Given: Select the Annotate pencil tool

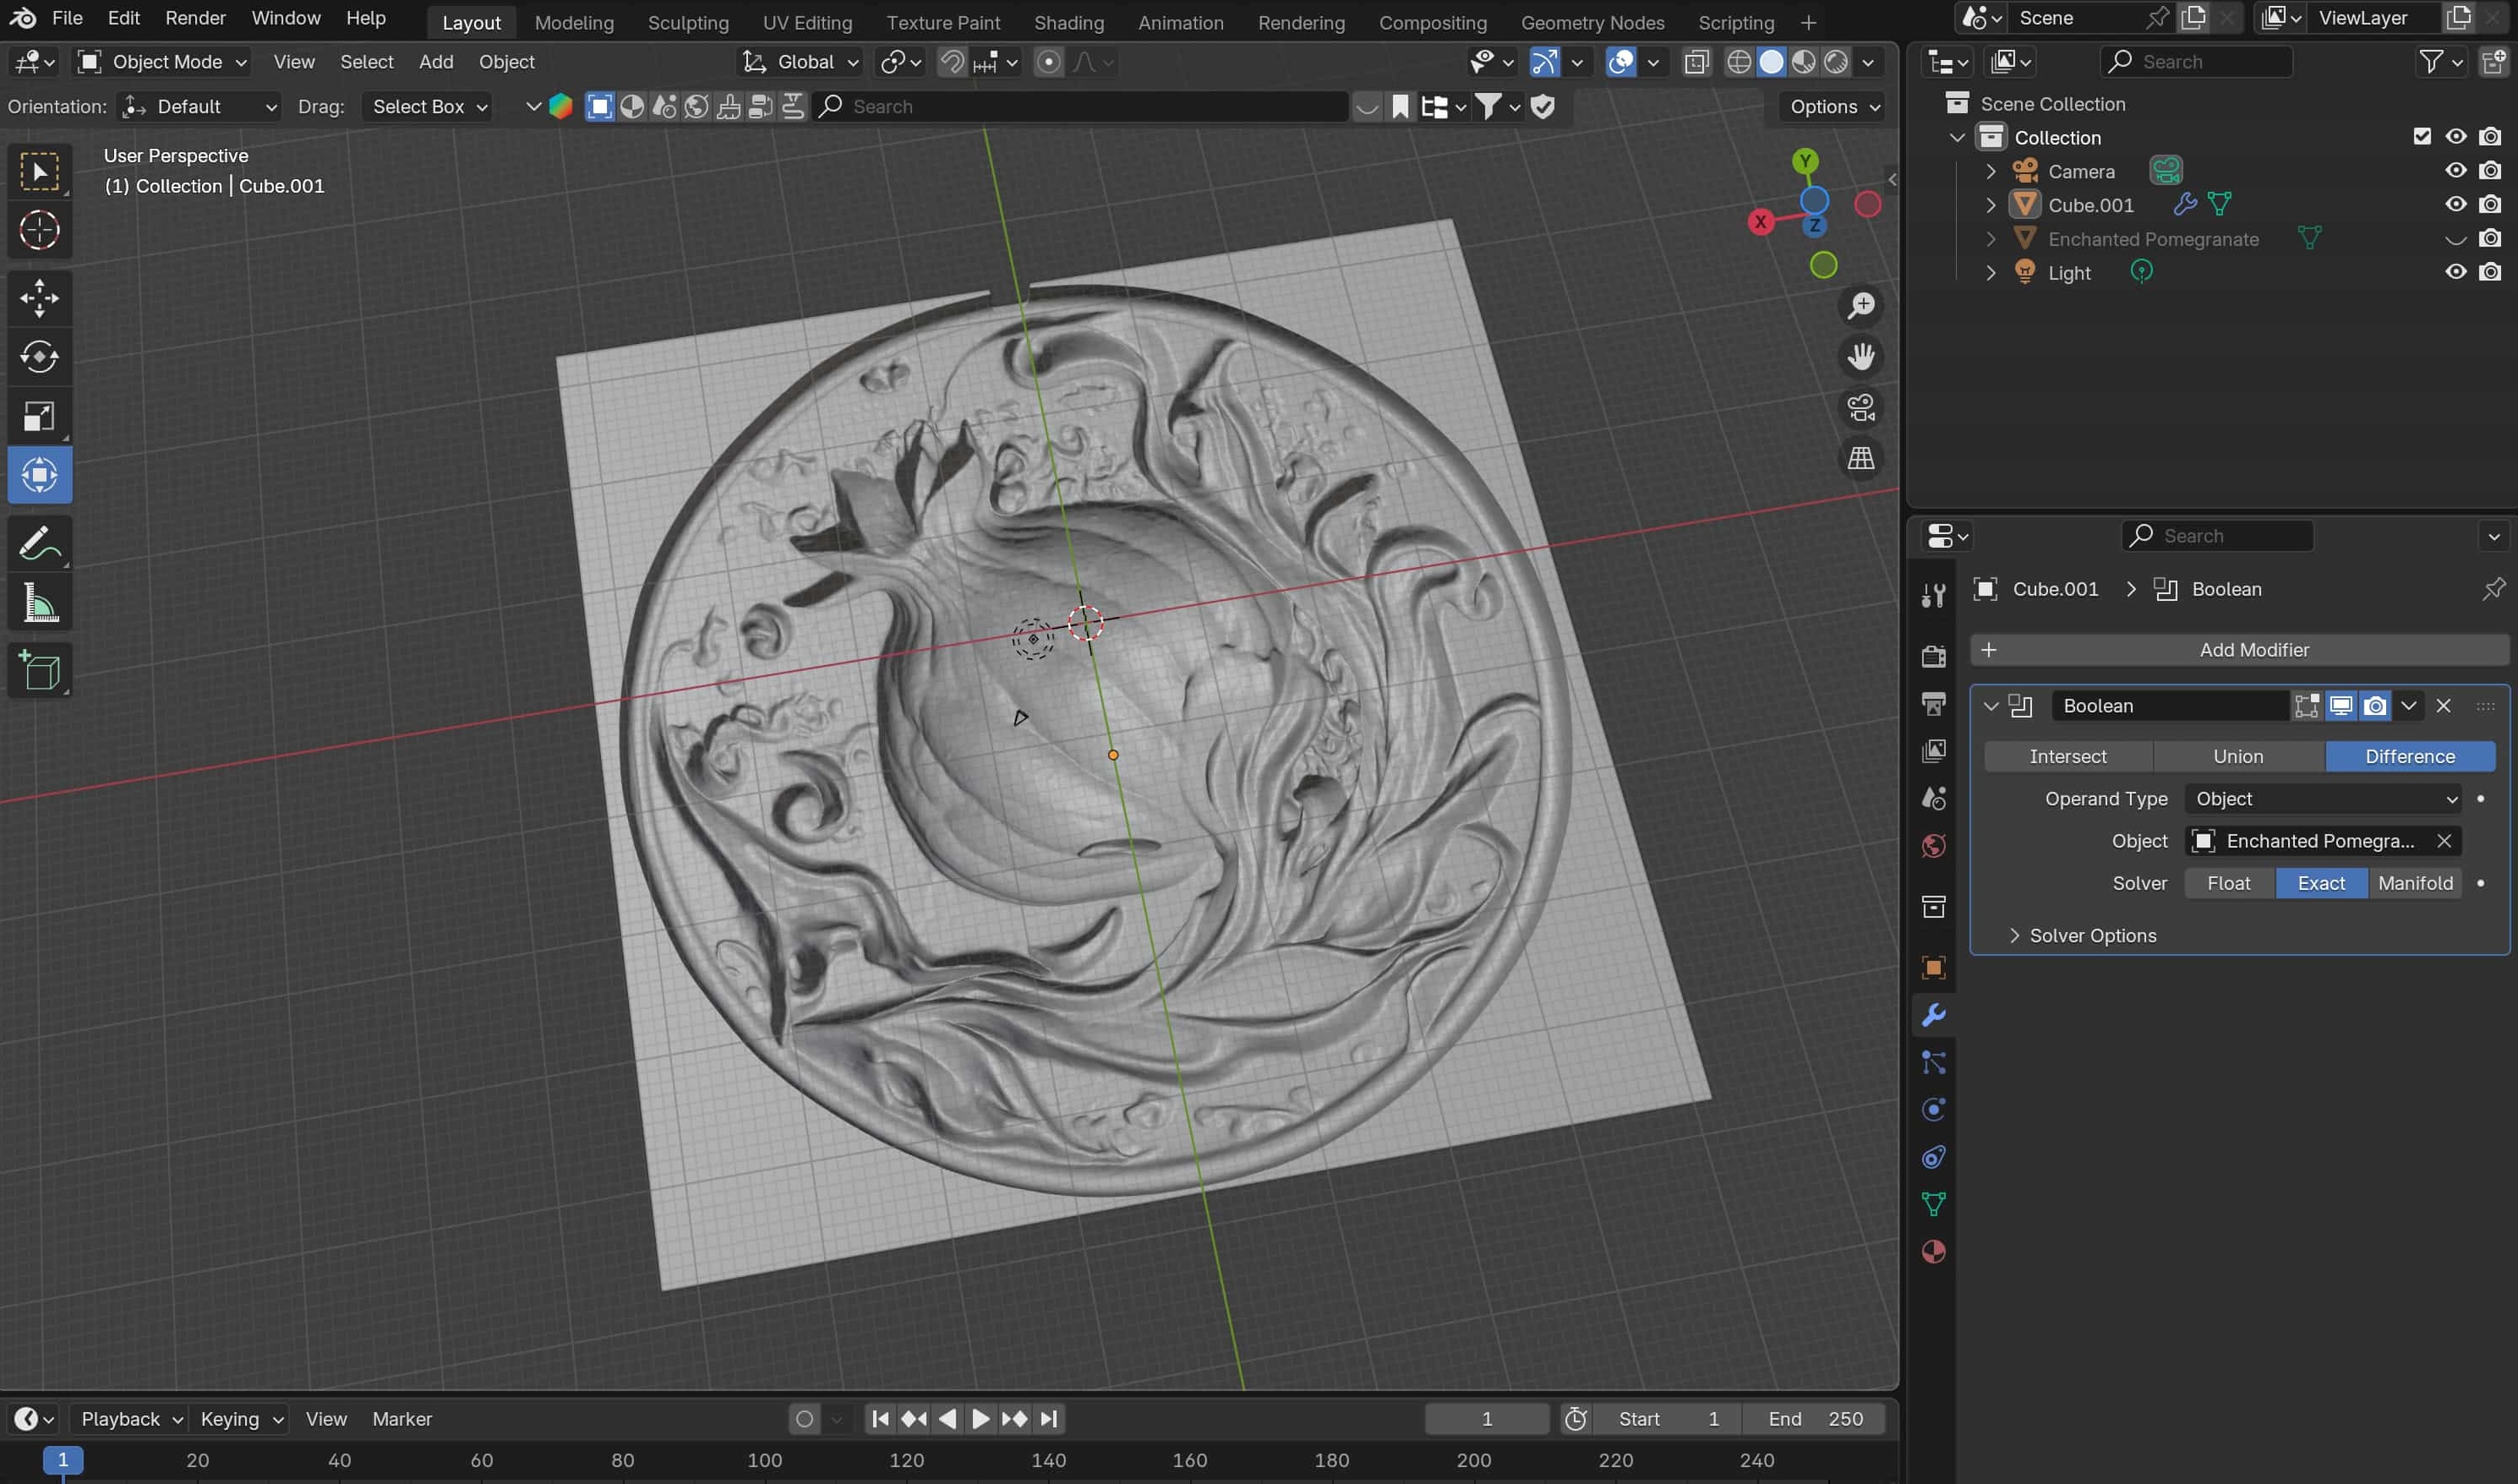Looking at the screenshot, I should coord(39,544).
